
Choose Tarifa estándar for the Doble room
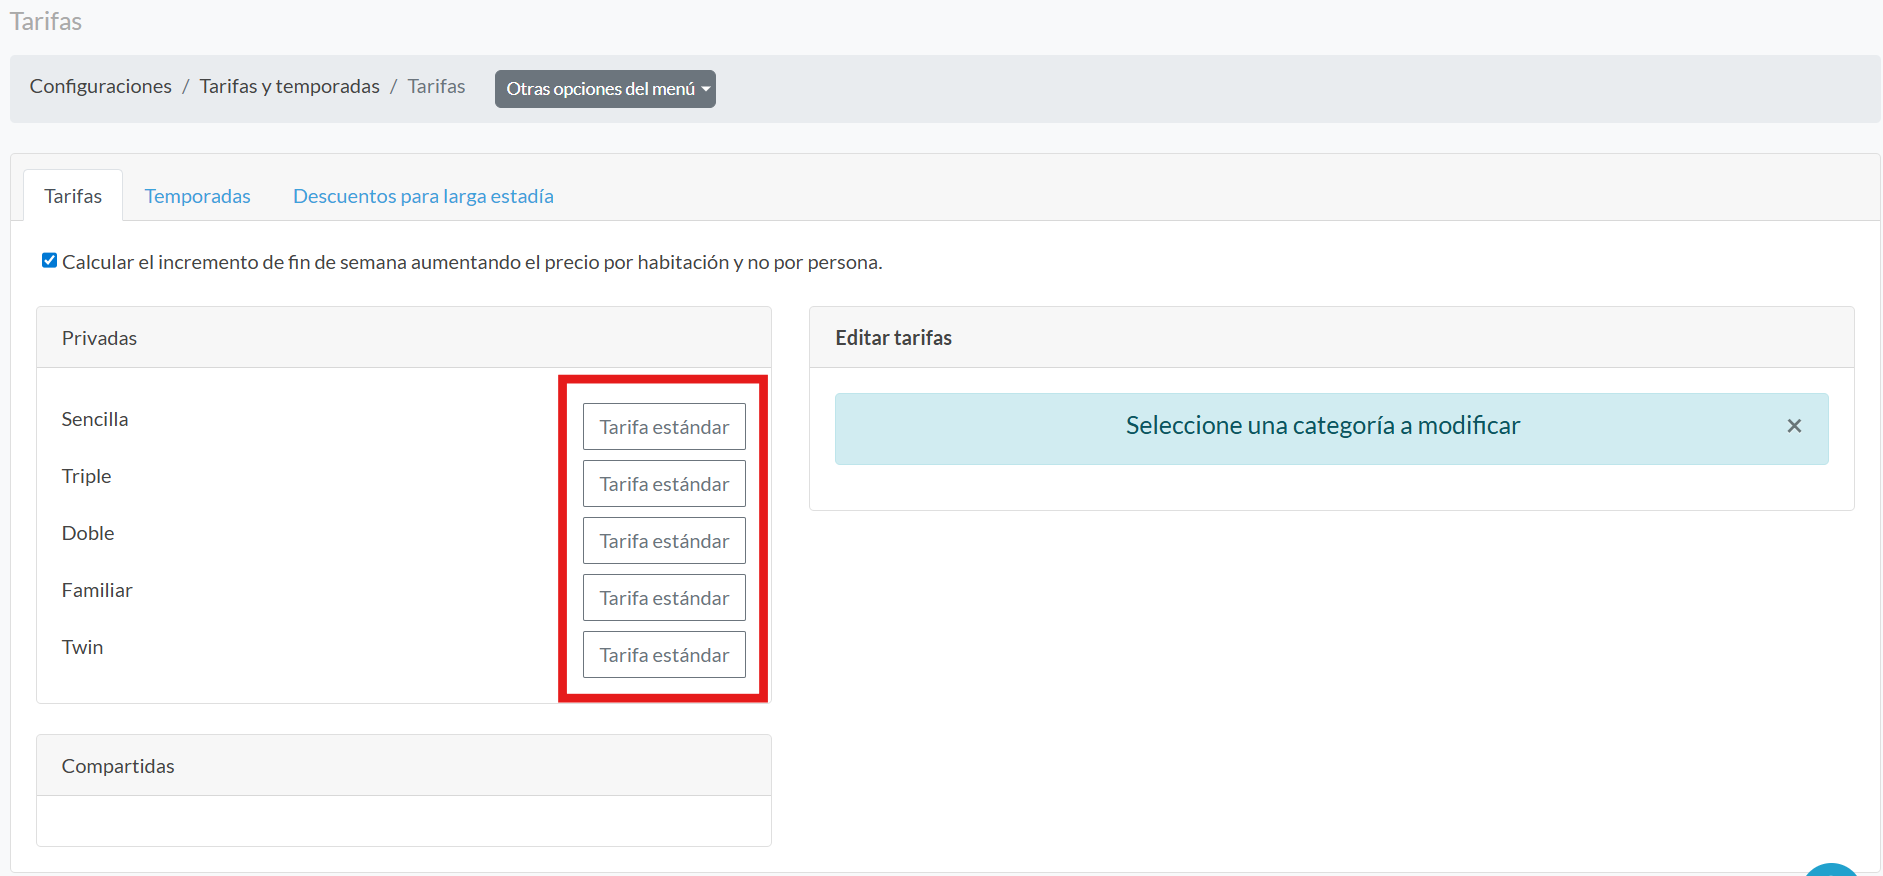664,541
